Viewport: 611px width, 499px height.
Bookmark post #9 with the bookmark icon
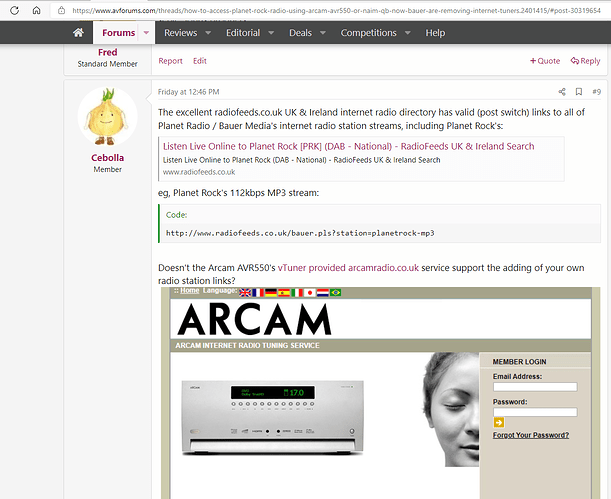[x=578, y=92]
